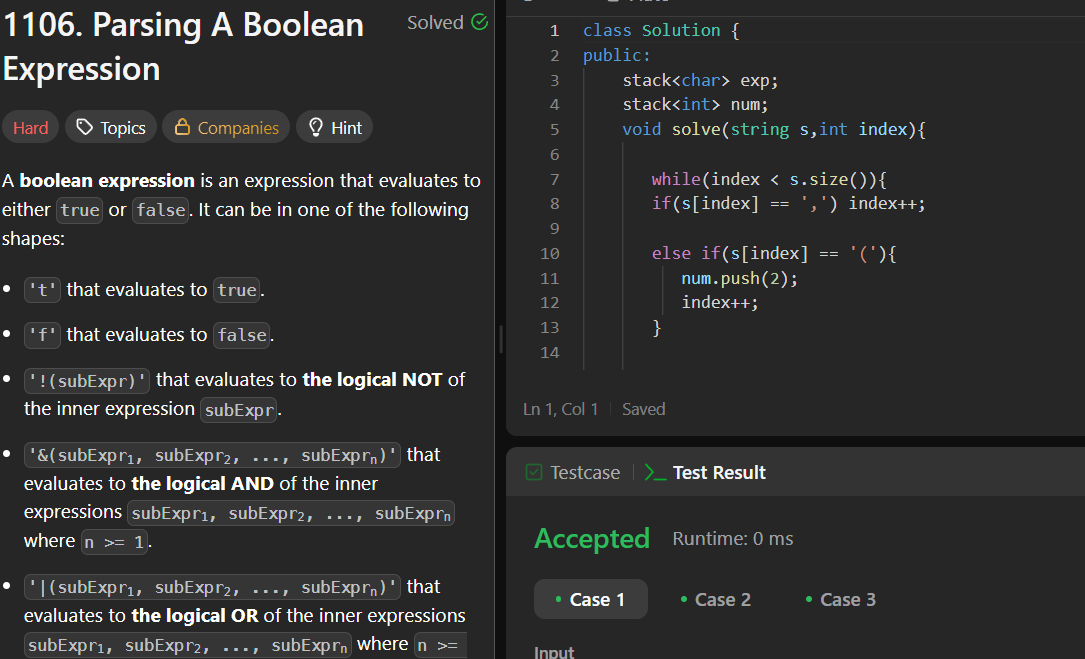Open the locked Companies button
Viewport: 1085px width, 659px height.
pyautogui.click(x=226, y=127)
